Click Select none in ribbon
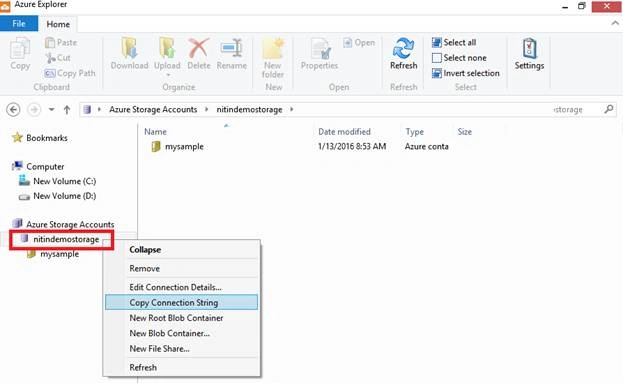Image resolution: width=623 pixels, height=383 pixels. coord(459,58)
